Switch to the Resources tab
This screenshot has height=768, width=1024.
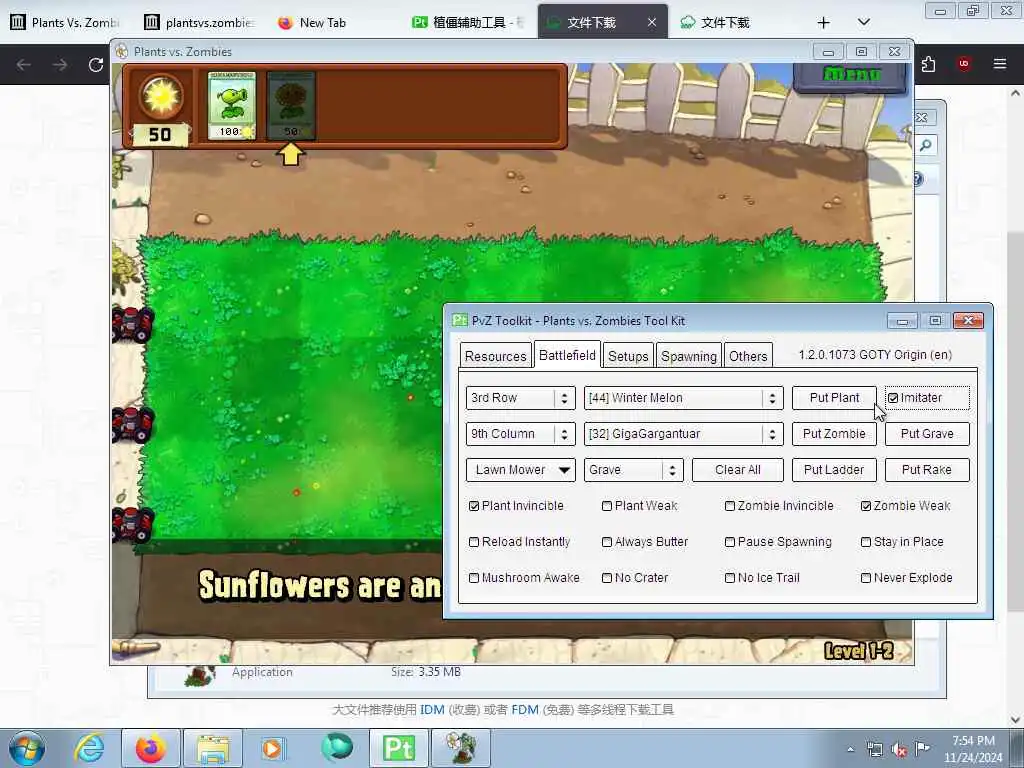(x=496, y=356)
